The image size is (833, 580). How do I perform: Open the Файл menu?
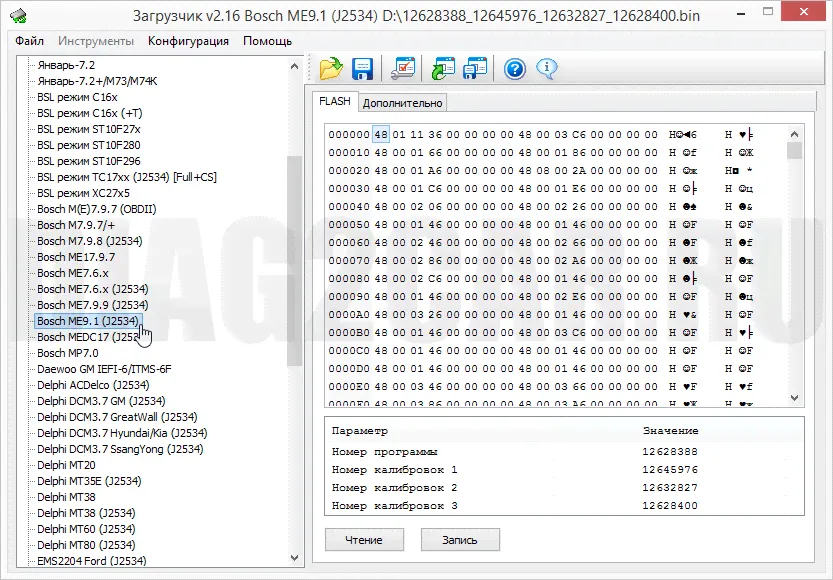click(29, 41)
